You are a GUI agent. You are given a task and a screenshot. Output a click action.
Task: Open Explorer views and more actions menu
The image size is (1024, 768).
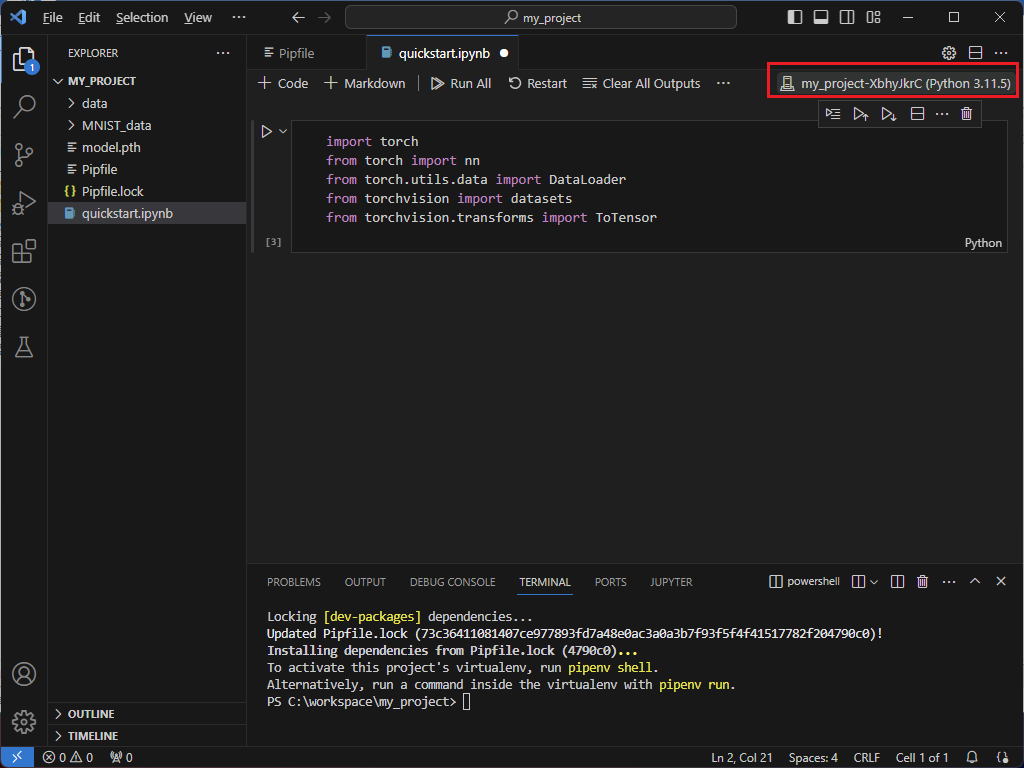(x=223, y=53)
